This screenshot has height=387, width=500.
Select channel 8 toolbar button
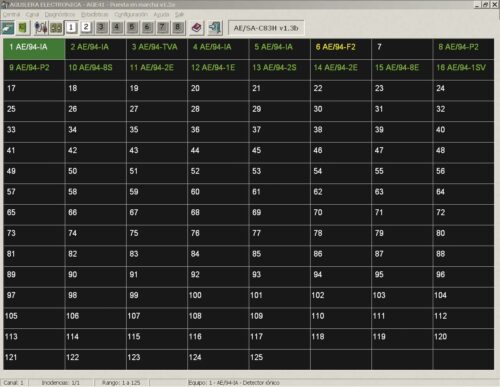[178, 28]
